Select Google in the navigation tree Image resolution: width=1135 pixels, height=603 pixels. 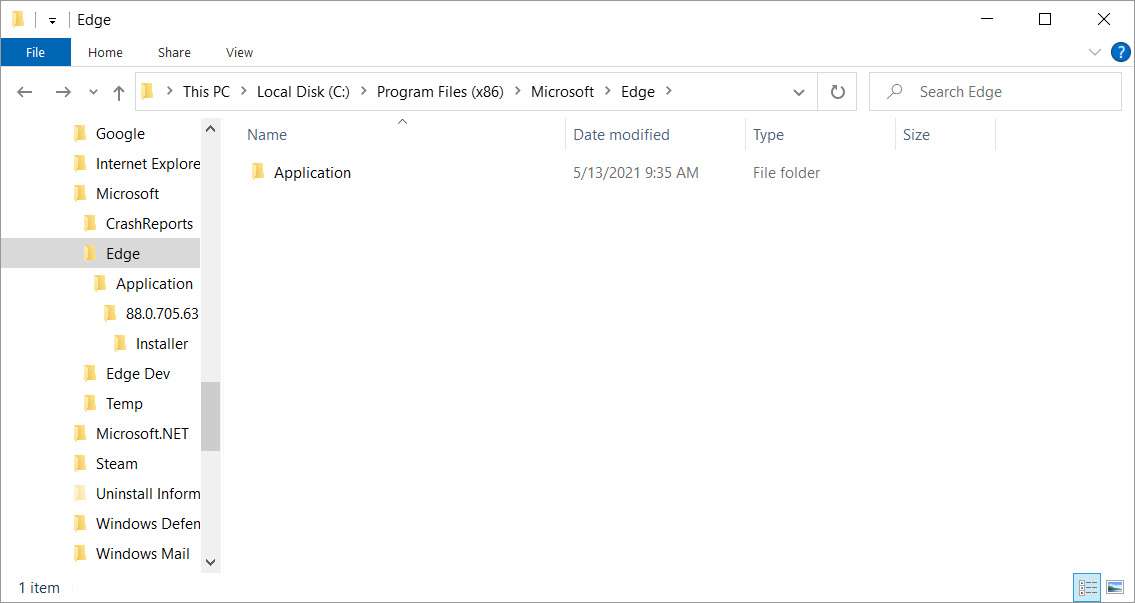click(120, 134)
